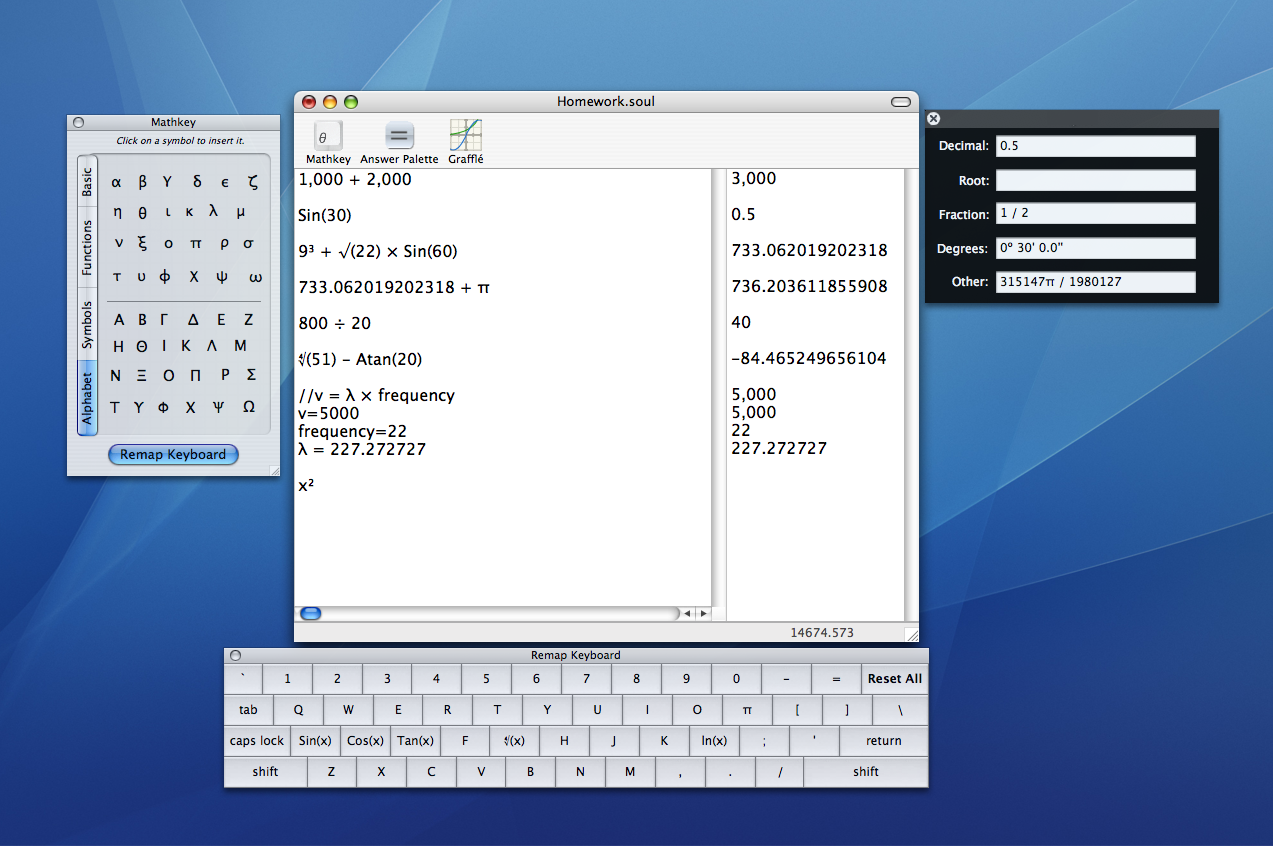The height and width of the screenshot is (846, 1273).
Task: Open the Mathkey toolbar icon
Action: pos(328,143)
